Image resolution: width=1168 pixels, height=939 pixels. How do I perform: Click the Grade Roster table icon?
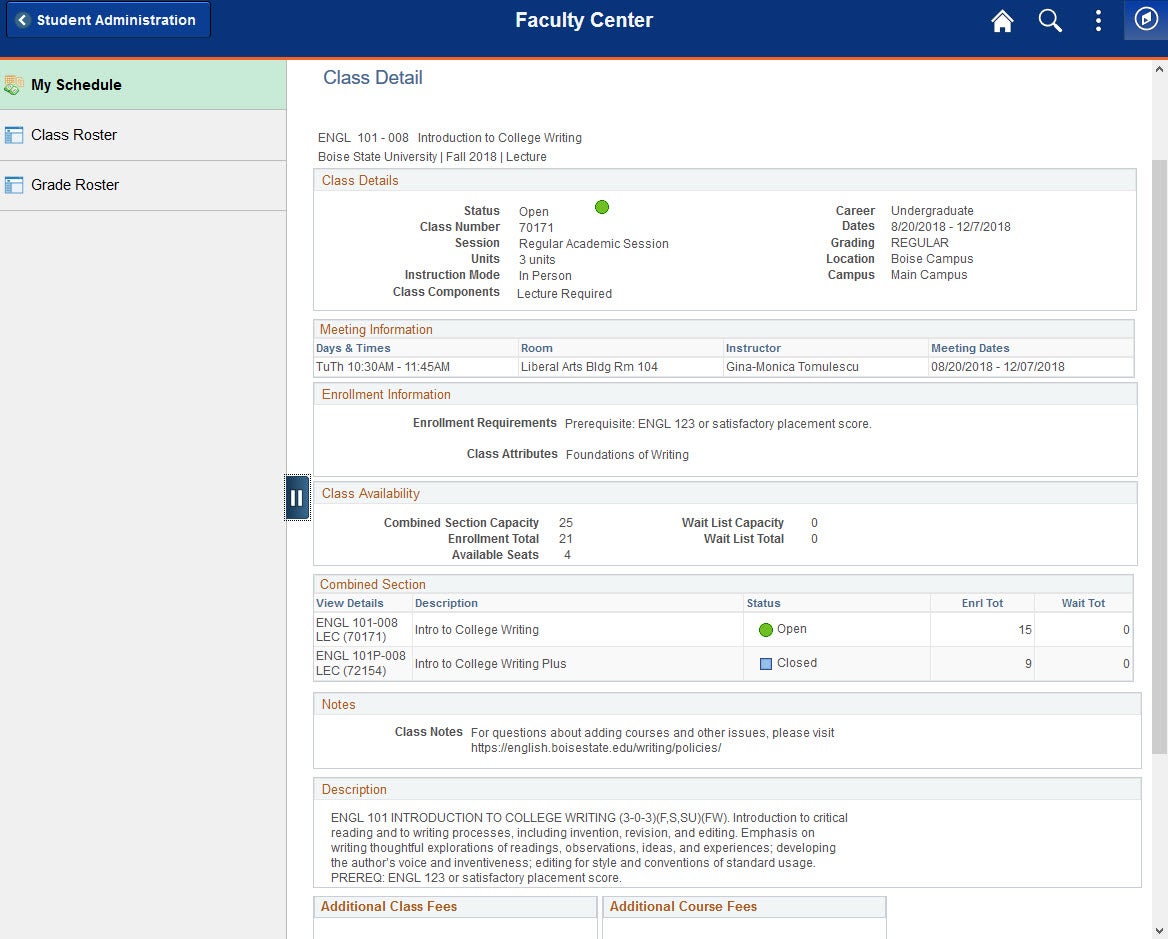(13, 185)
